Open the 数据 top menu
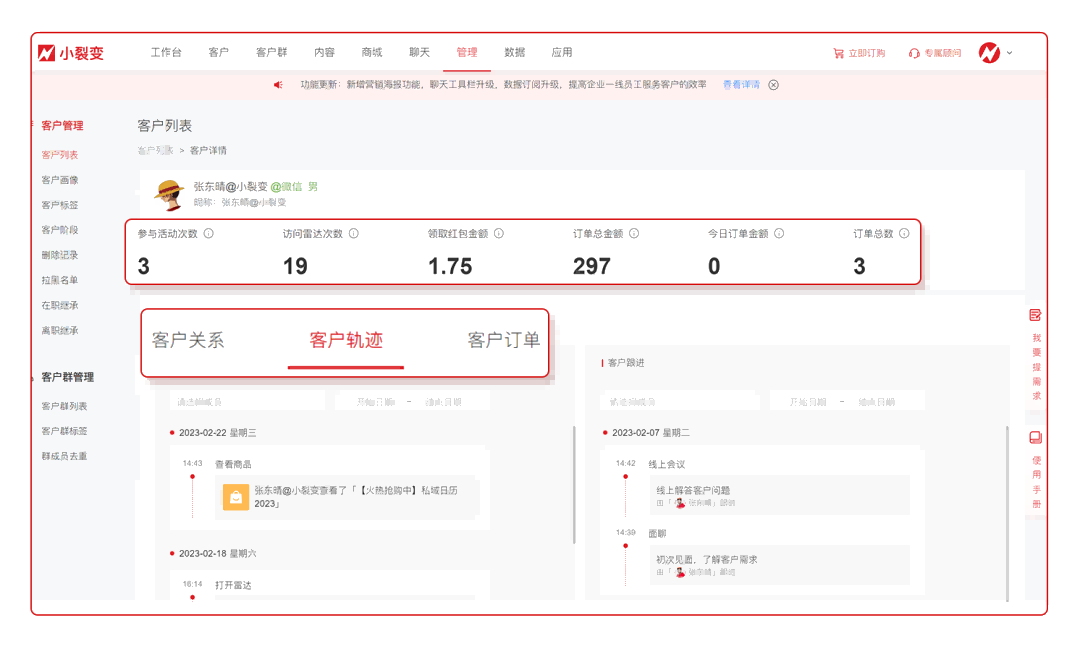Screen dimensions: 1080x649 (514, 52)
